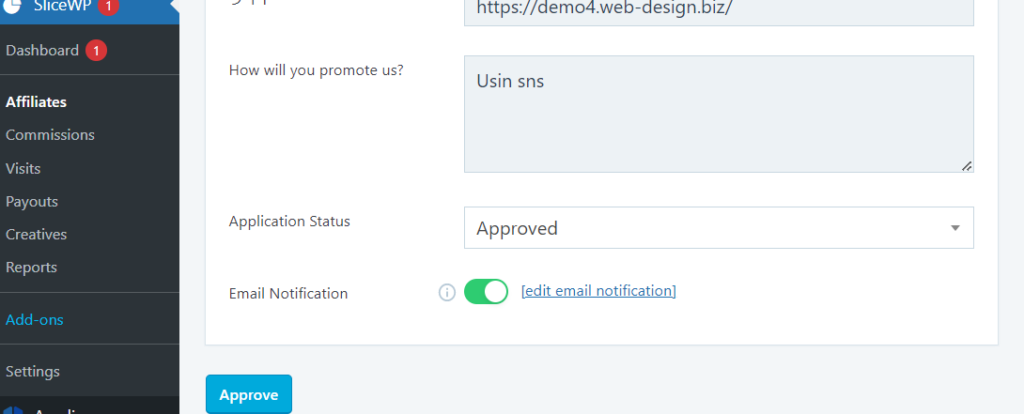Open the Payouts section
The height and width of the screenshot is (414, 1024).
click(x=32, y=202)
